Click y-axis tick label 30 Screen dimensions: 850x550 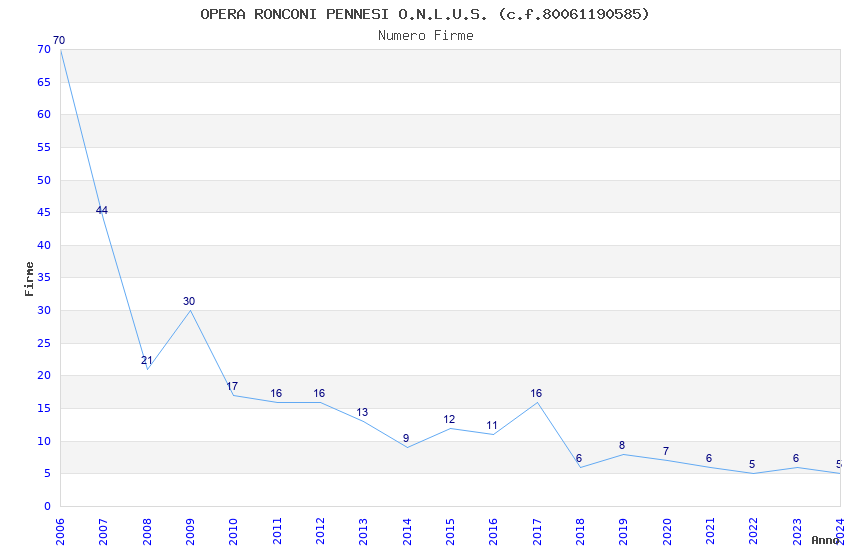[x=44, y=310]
